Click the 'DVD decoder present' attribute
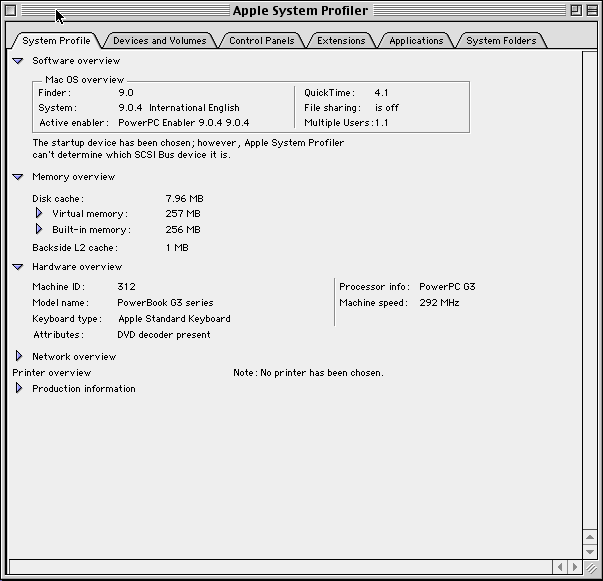 pyautogui.click(x=164, y=335)
